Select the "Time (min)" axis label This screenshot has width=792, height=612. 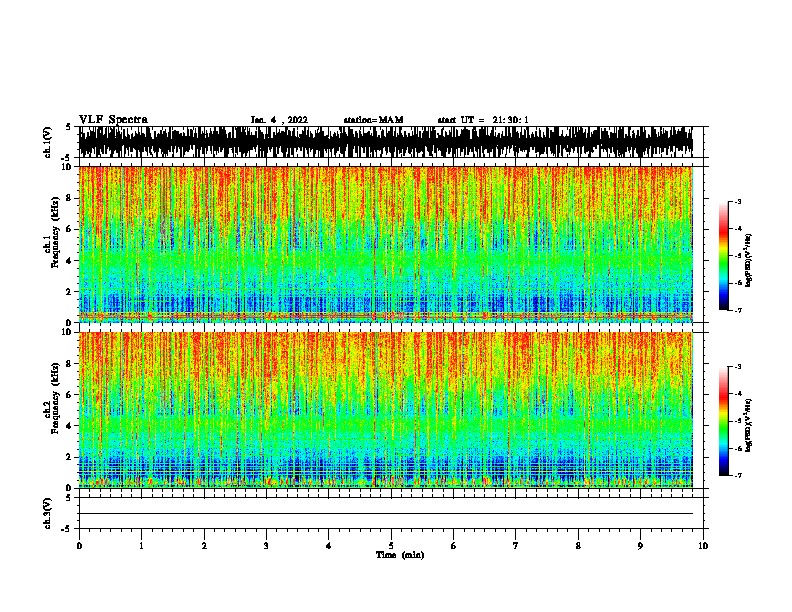400,555
